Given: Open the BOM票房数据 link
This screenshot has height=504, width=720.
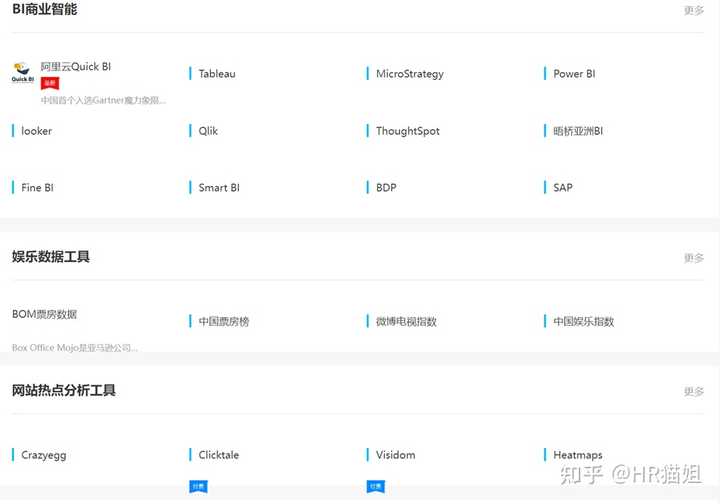Looking at the screenshot, I should click(44, 314).
